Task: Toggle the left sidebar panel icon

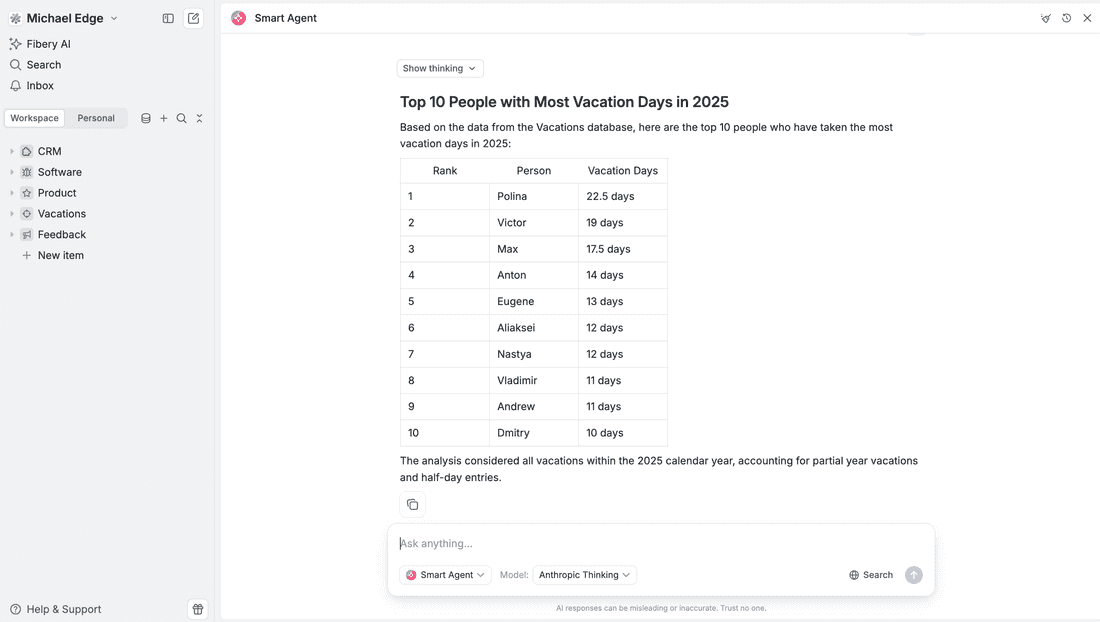Action: tap(168, 18)
